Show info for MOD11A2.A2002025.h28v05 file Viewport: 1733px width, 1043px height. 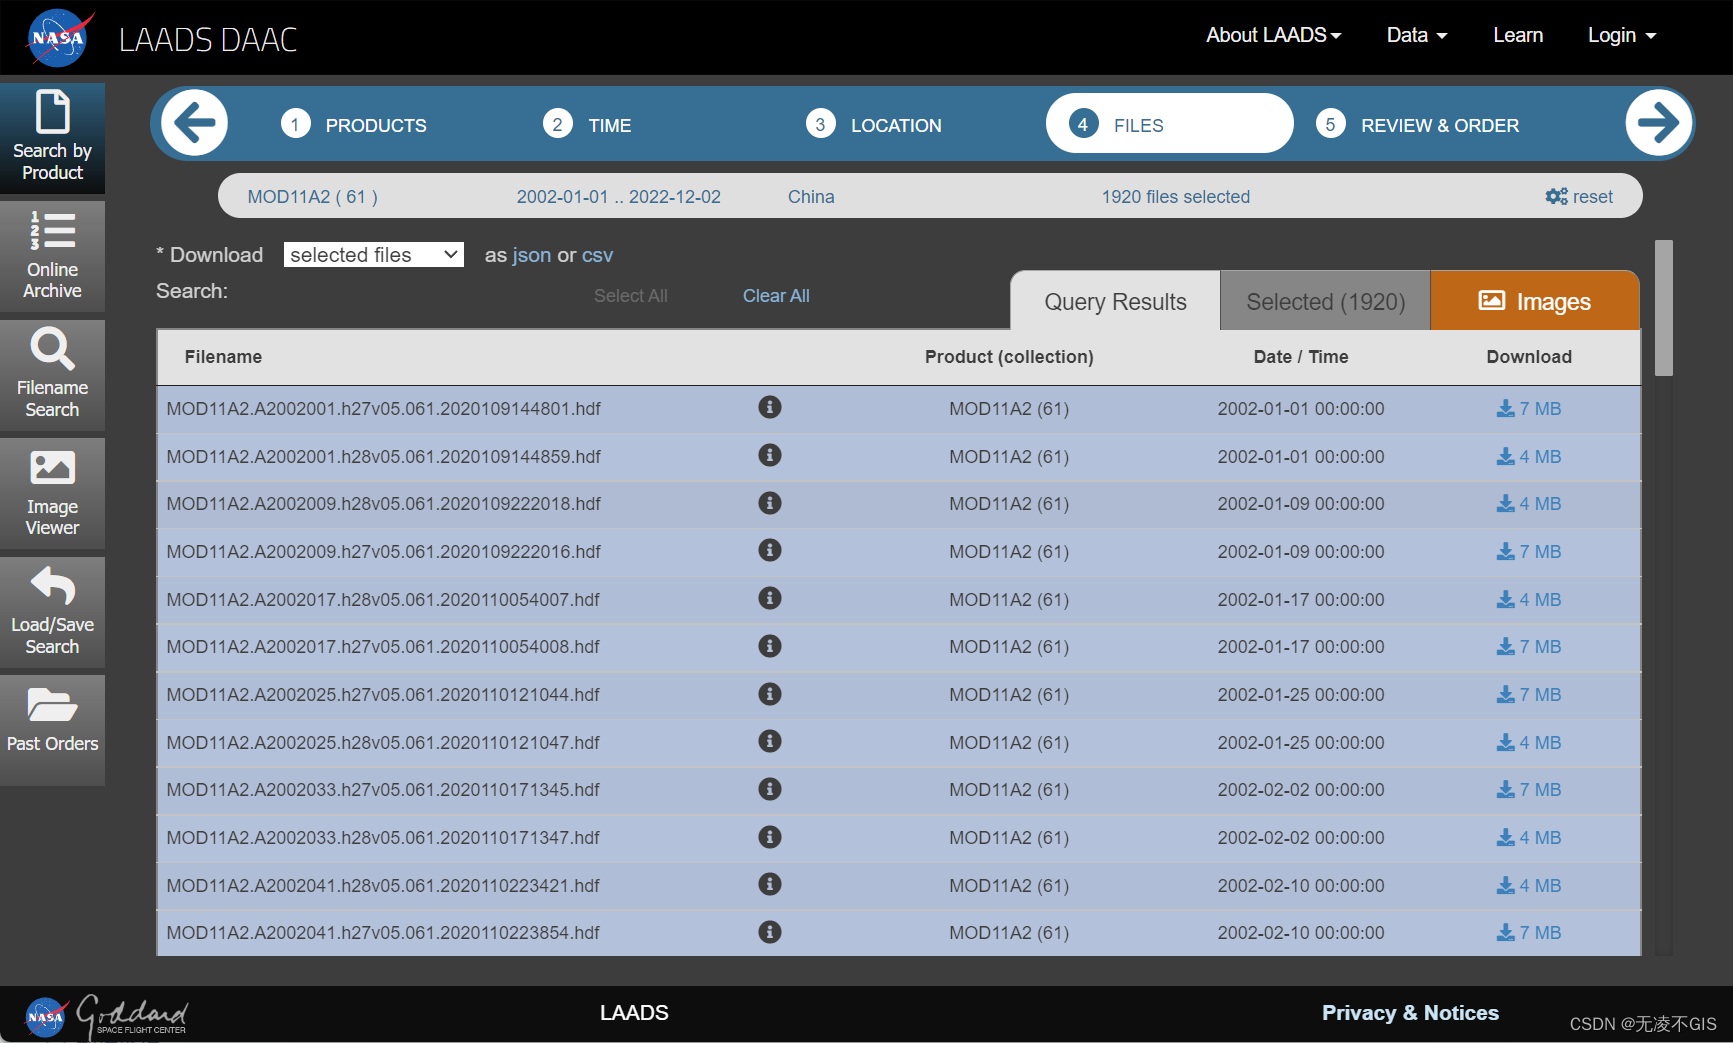[769, 741]
